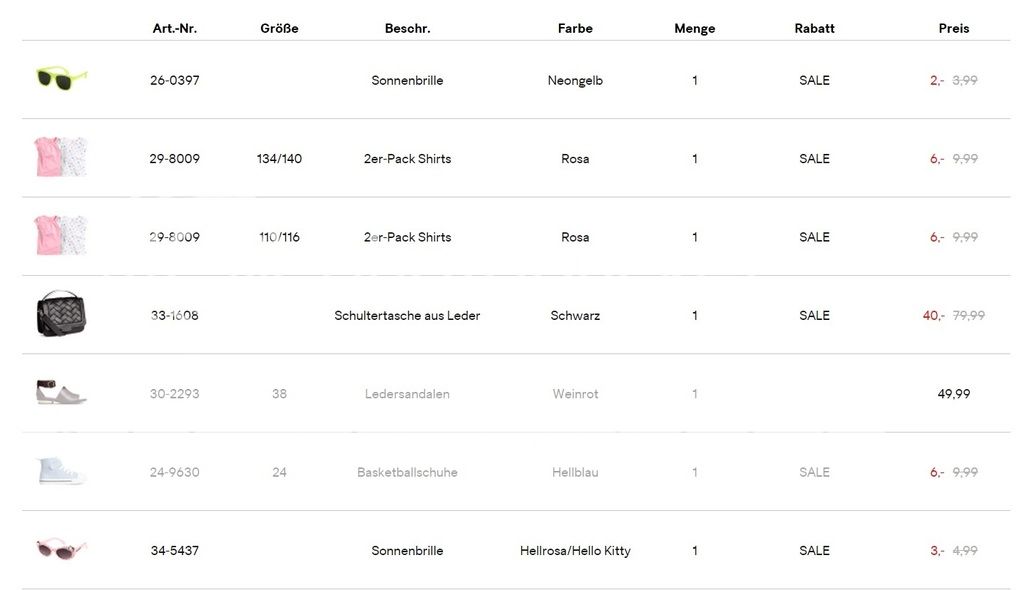Click article number 26-0397
This screenshot has height=590, width=1024.
(175, 80)
